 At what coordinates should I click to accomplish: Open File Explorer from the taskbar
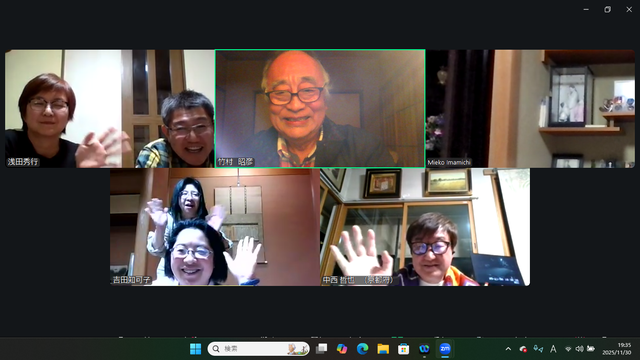tap(383, 349)
